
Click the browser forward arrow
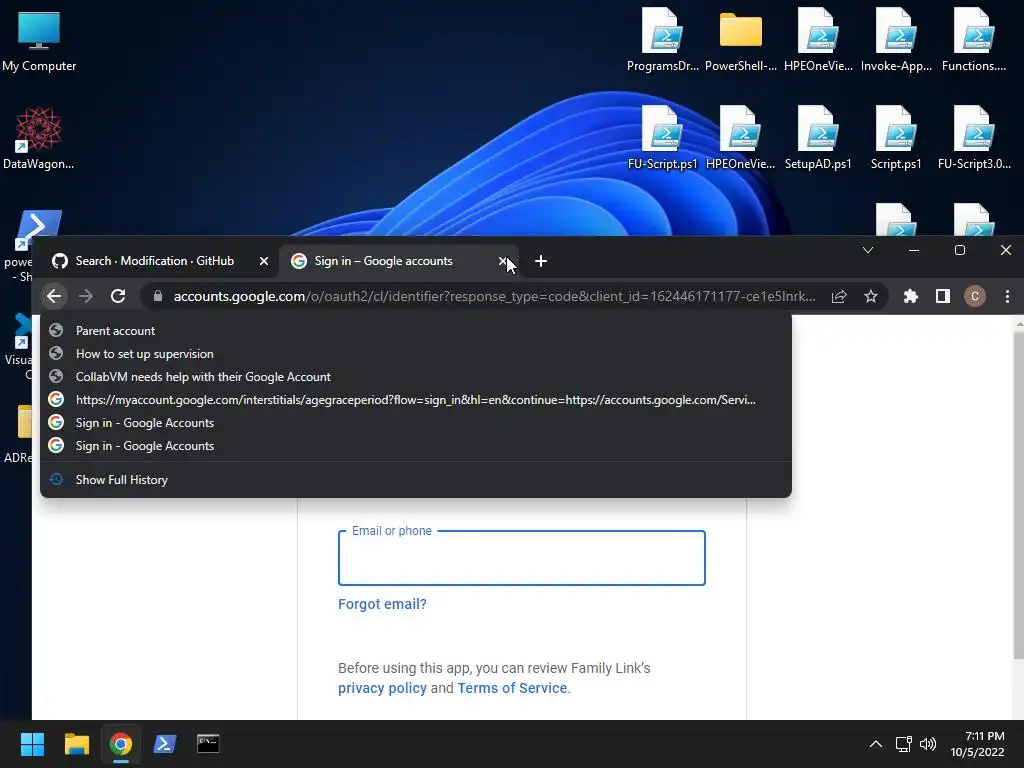86,296
